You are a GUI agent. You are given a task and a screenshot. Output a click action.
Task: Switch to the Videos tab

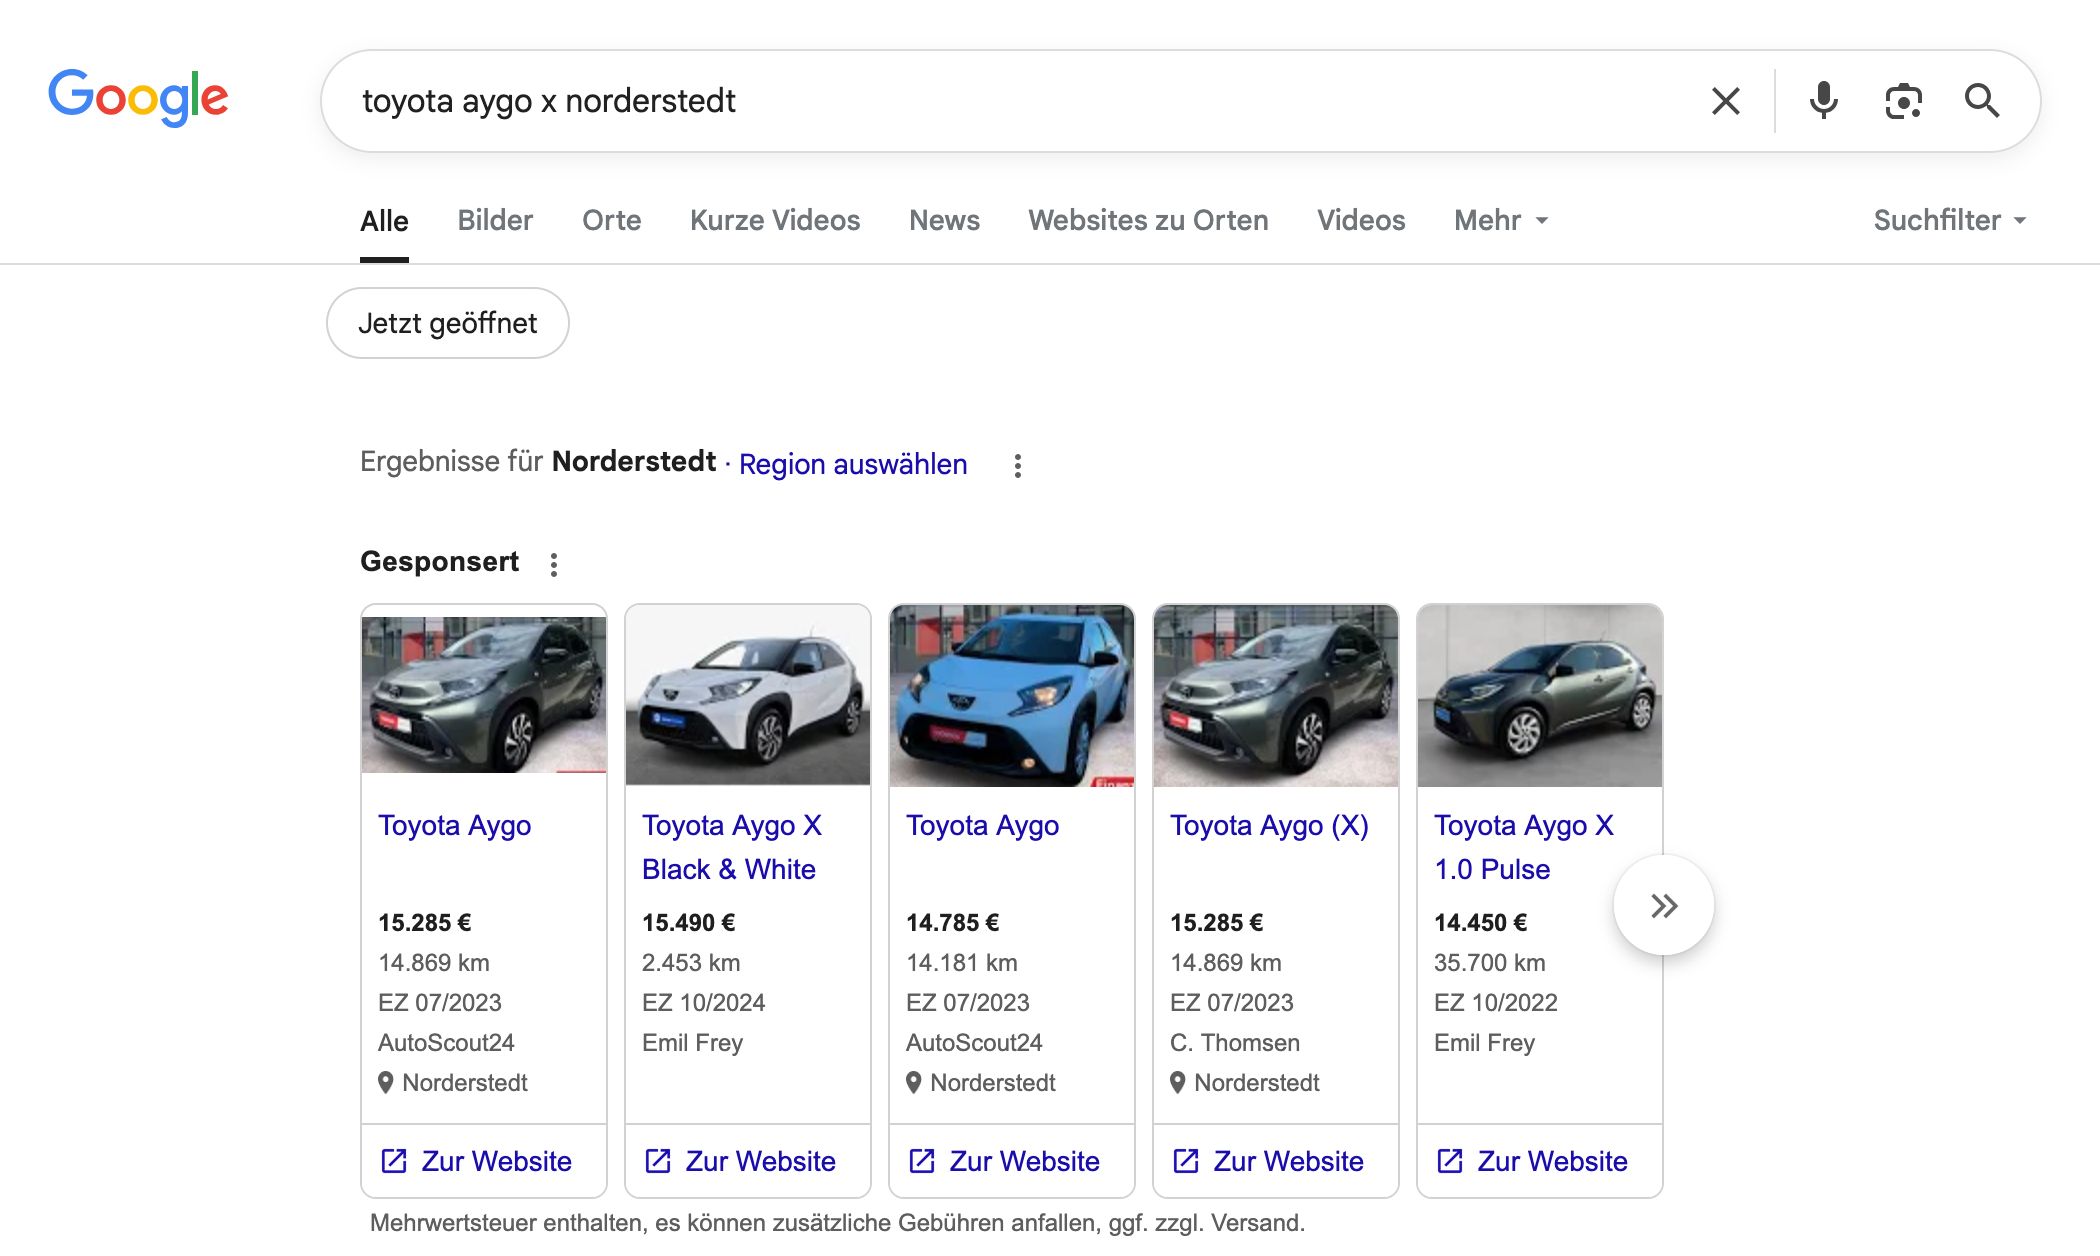1361,220
